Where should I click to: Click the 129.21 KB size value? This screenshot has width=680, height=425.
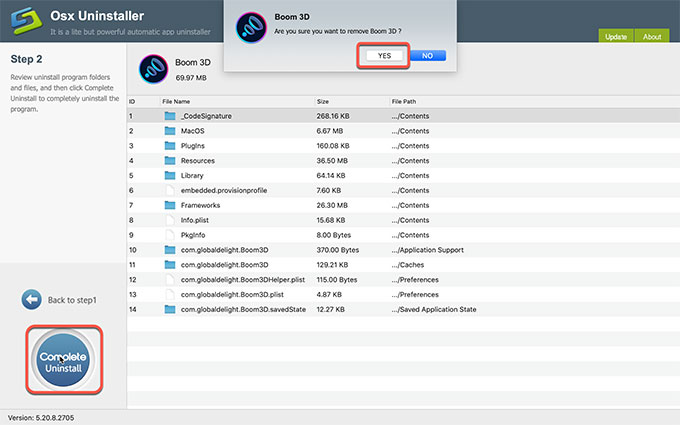coord(332,265)
